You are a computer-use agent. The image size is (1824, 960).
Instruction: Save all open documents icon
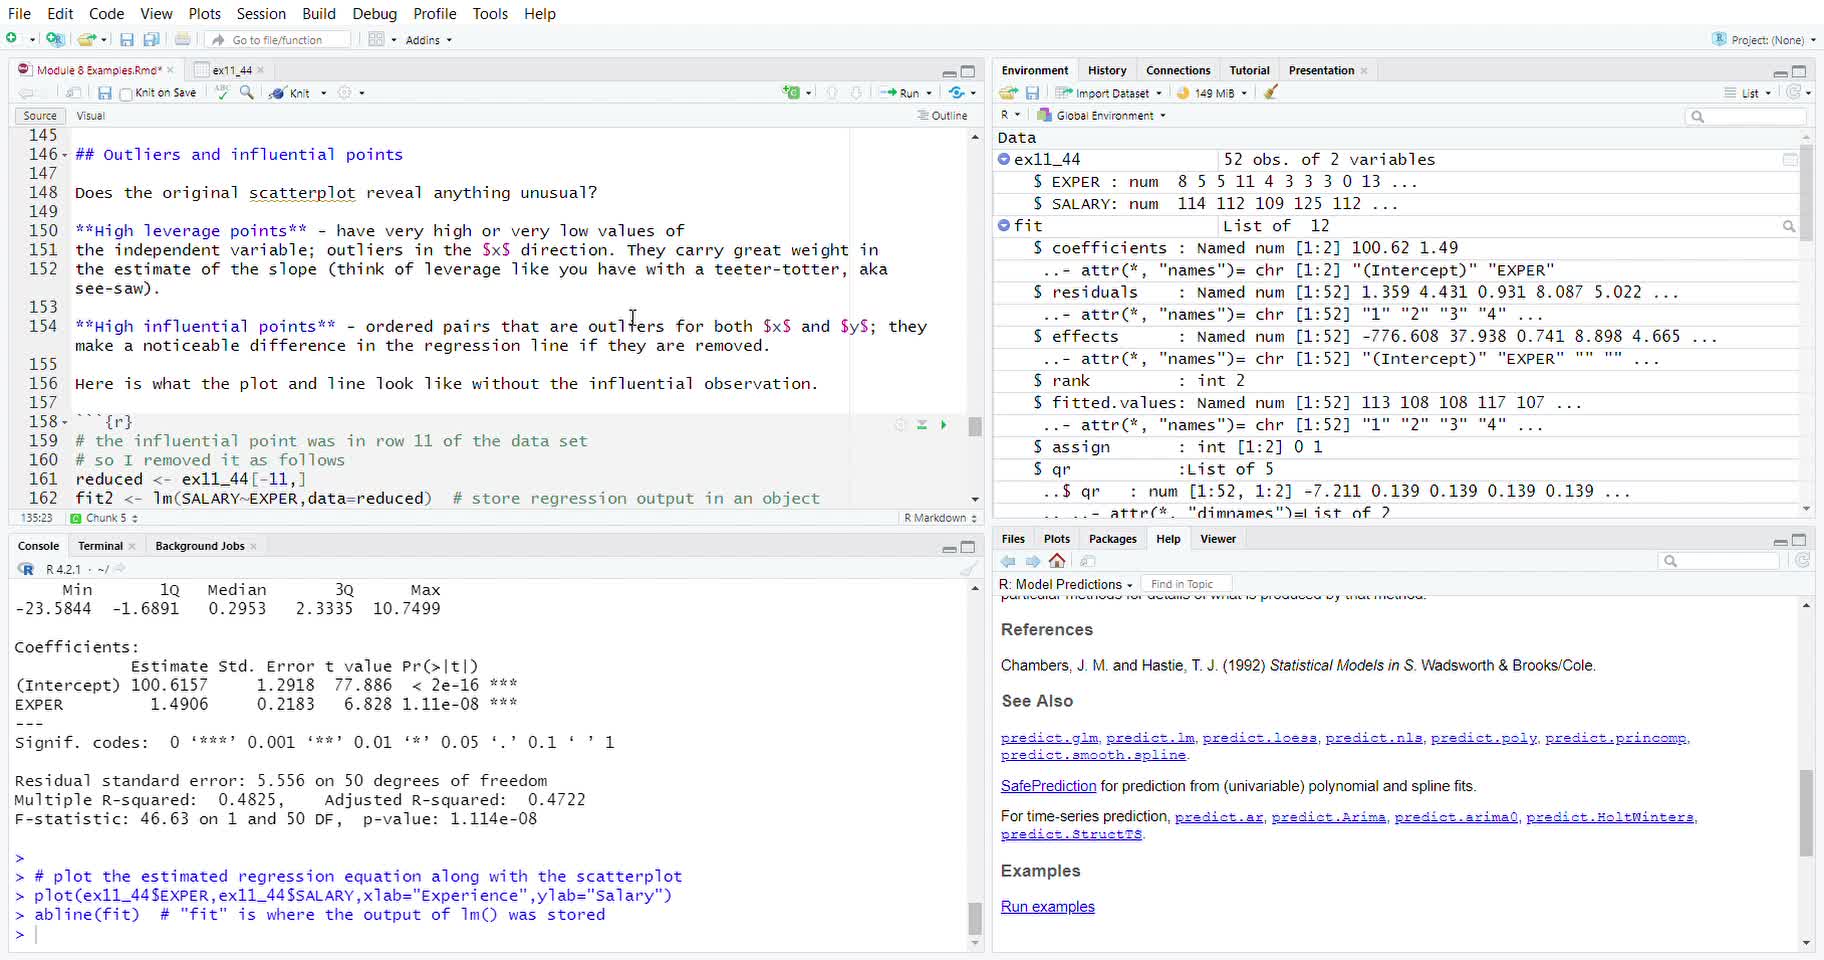151,39
